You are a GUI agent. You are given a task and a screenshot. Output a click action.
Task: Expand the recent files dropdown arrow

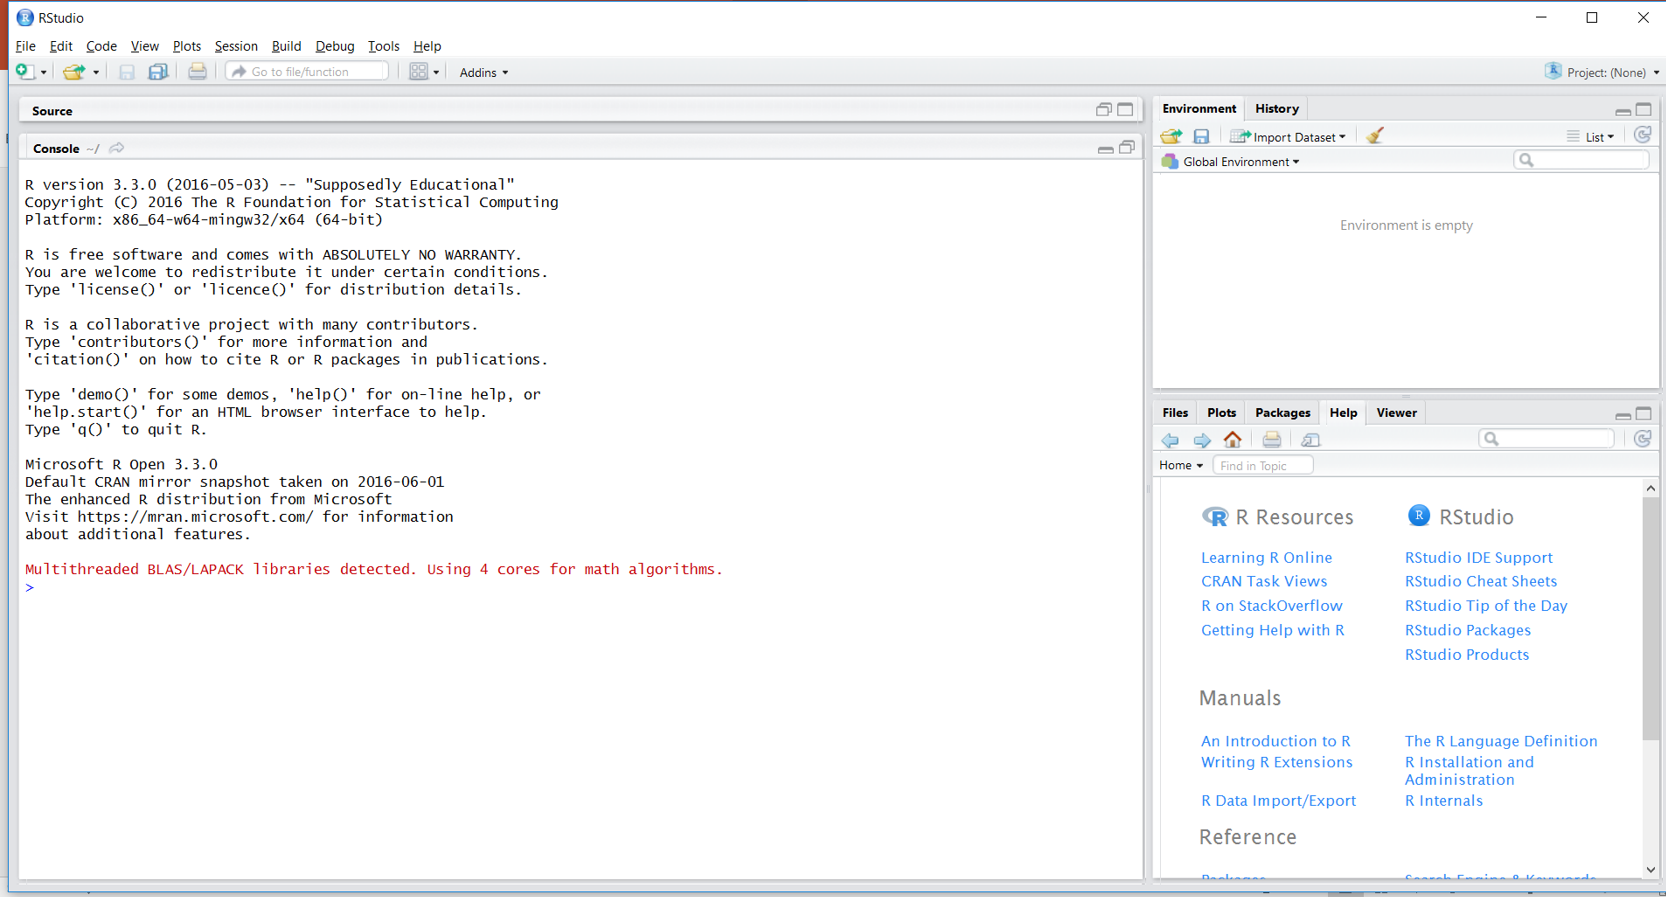click(x=96, y=72)
